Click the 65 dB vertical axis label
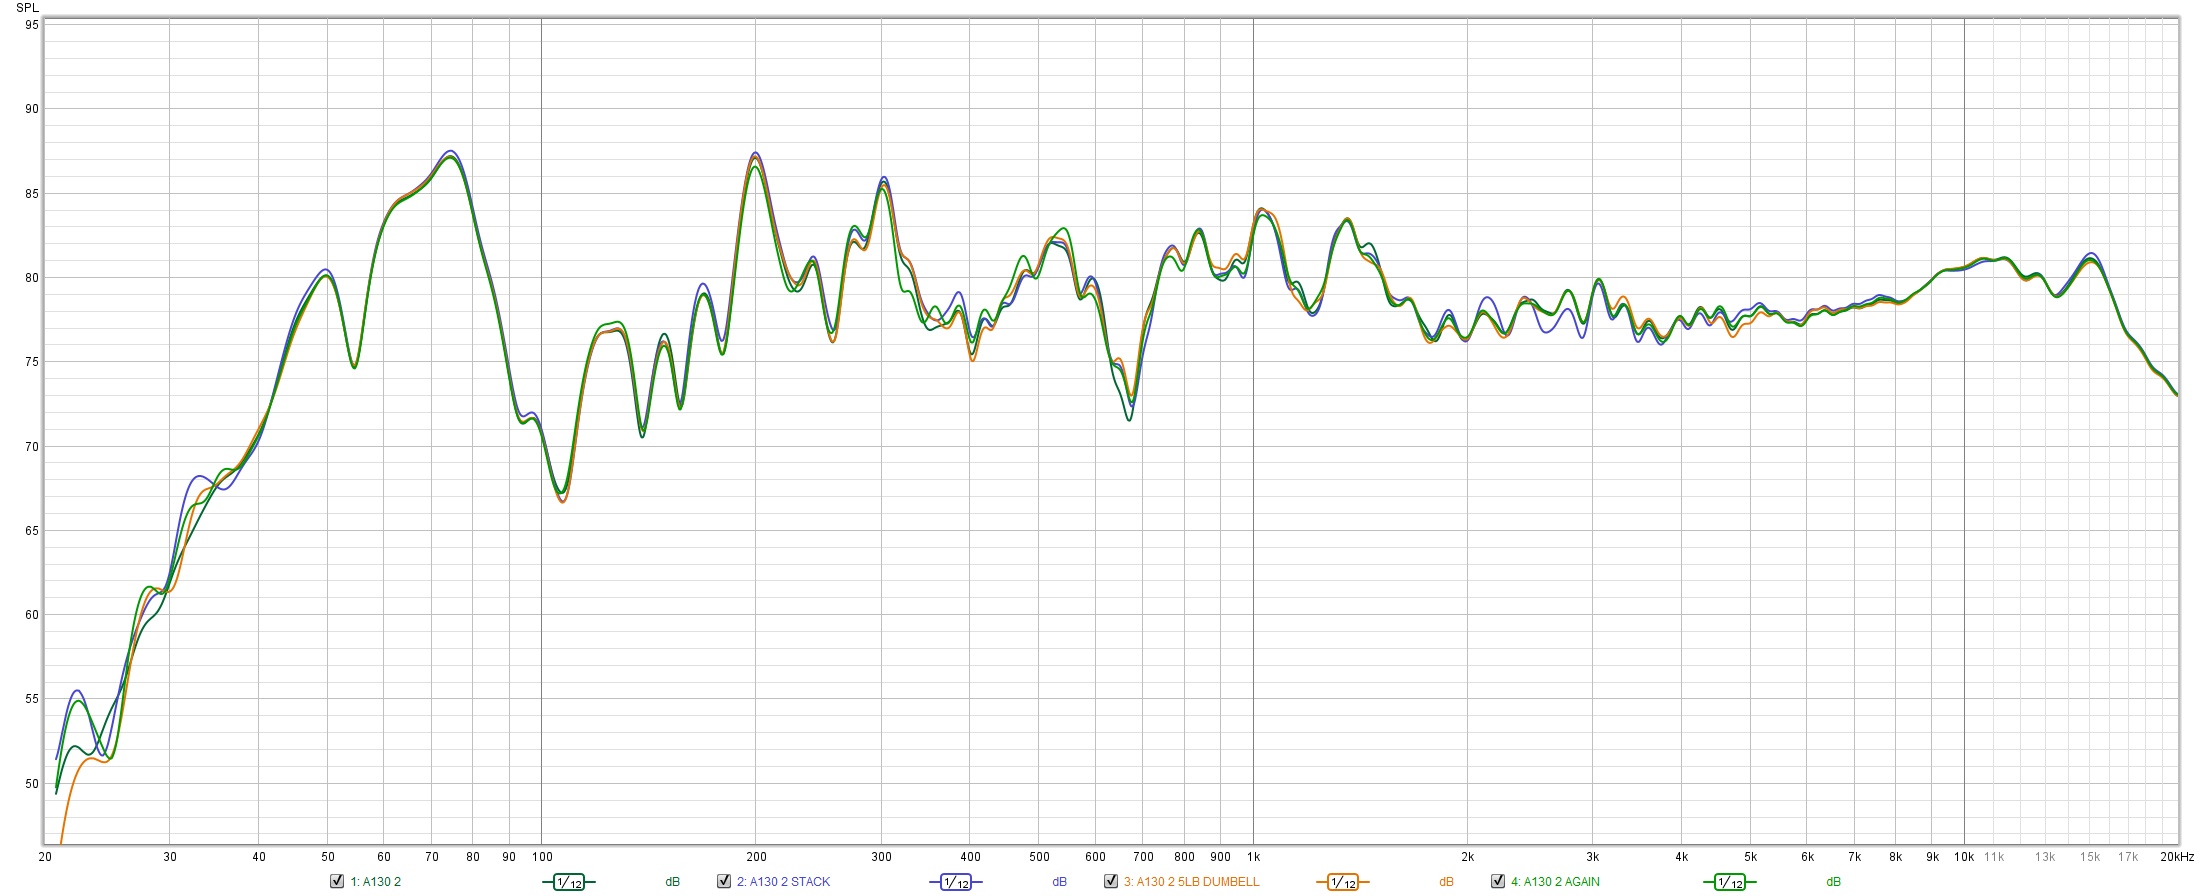Screen dimensions: 2200x896 [x=32, y=531]
